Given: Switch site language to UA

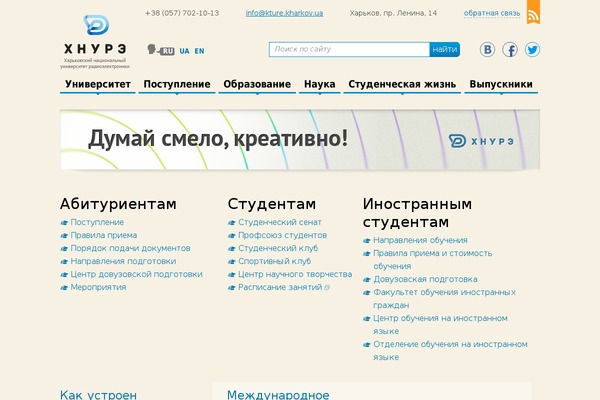Looking at the screenshot, I should click(x=184, y=51).
